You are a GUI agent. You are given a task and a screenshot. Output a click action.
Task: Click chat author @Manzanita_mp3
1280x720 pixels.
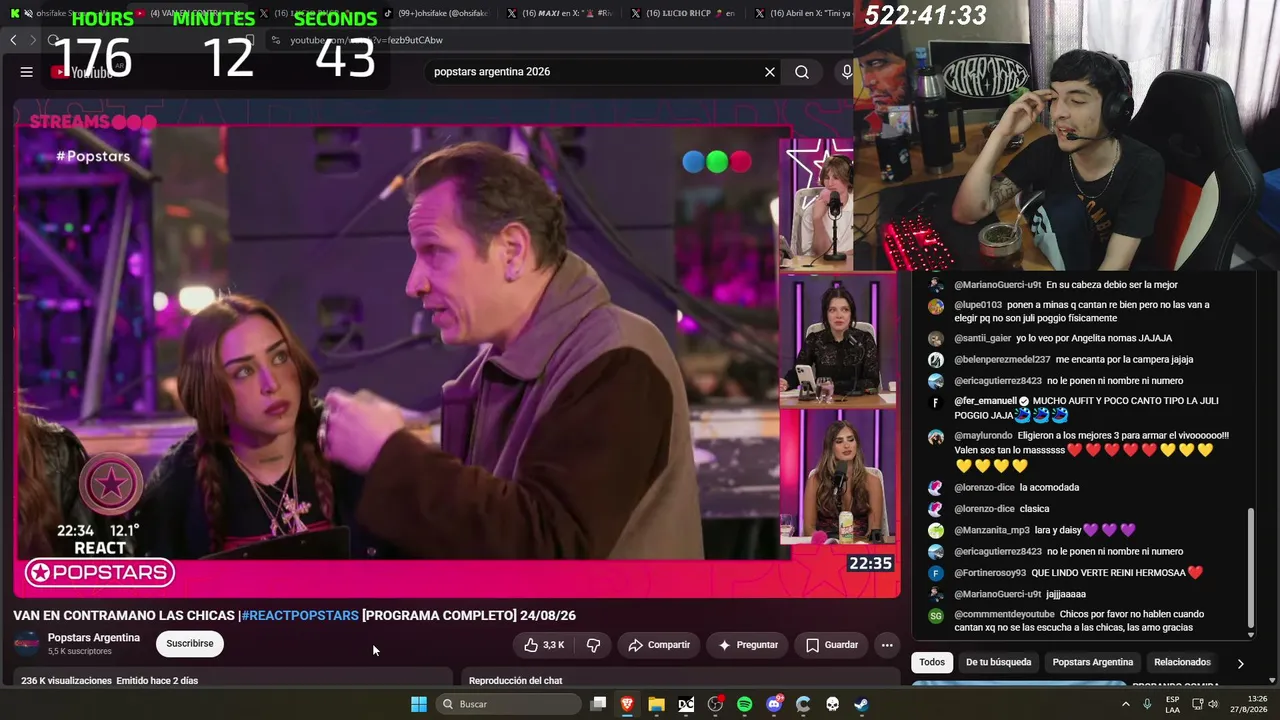click(991, 530)
